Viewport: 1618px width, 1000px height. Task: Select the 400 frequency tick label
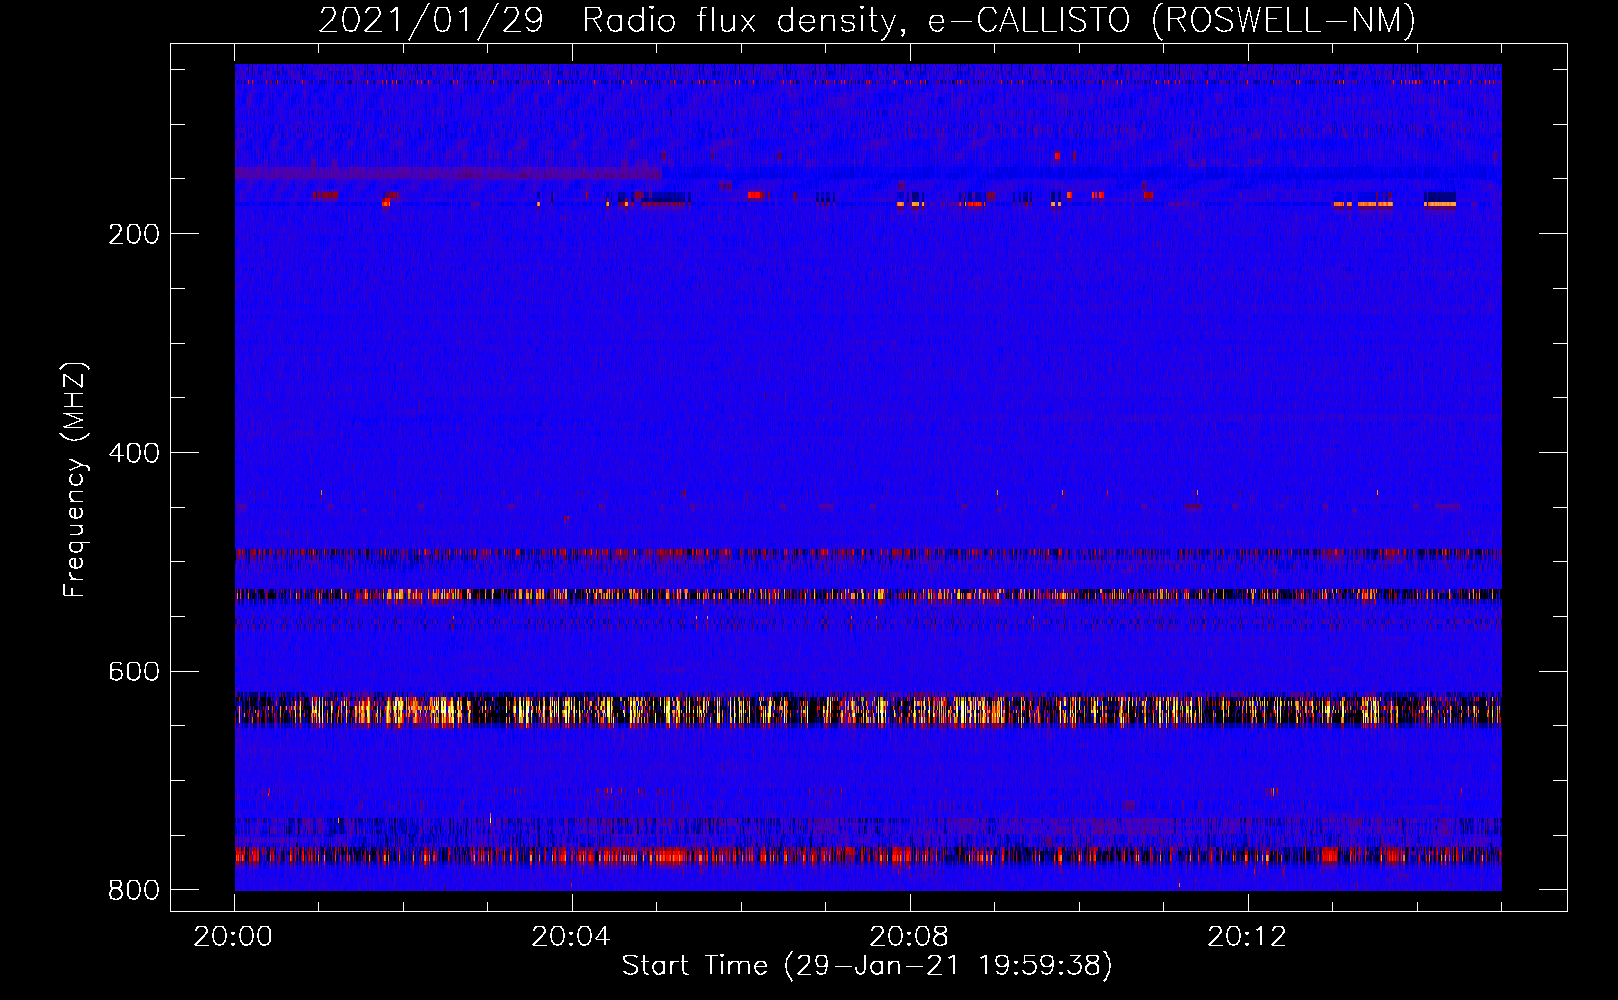coord(134,453)
